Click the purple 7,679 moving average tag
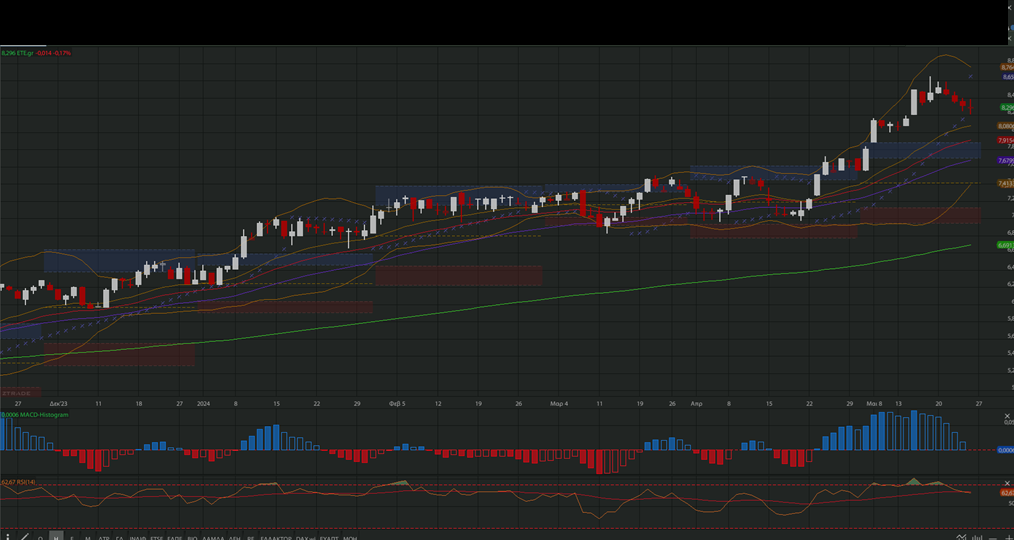 coord(1006,160)
